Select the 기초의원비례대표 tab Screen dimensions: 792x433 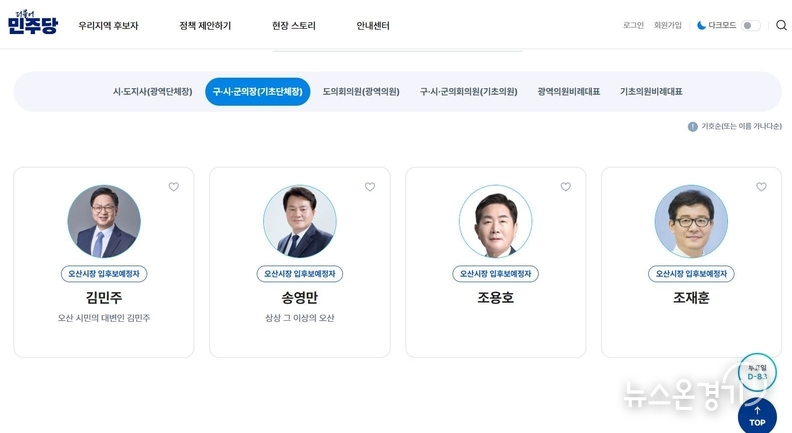coord(651,91)
